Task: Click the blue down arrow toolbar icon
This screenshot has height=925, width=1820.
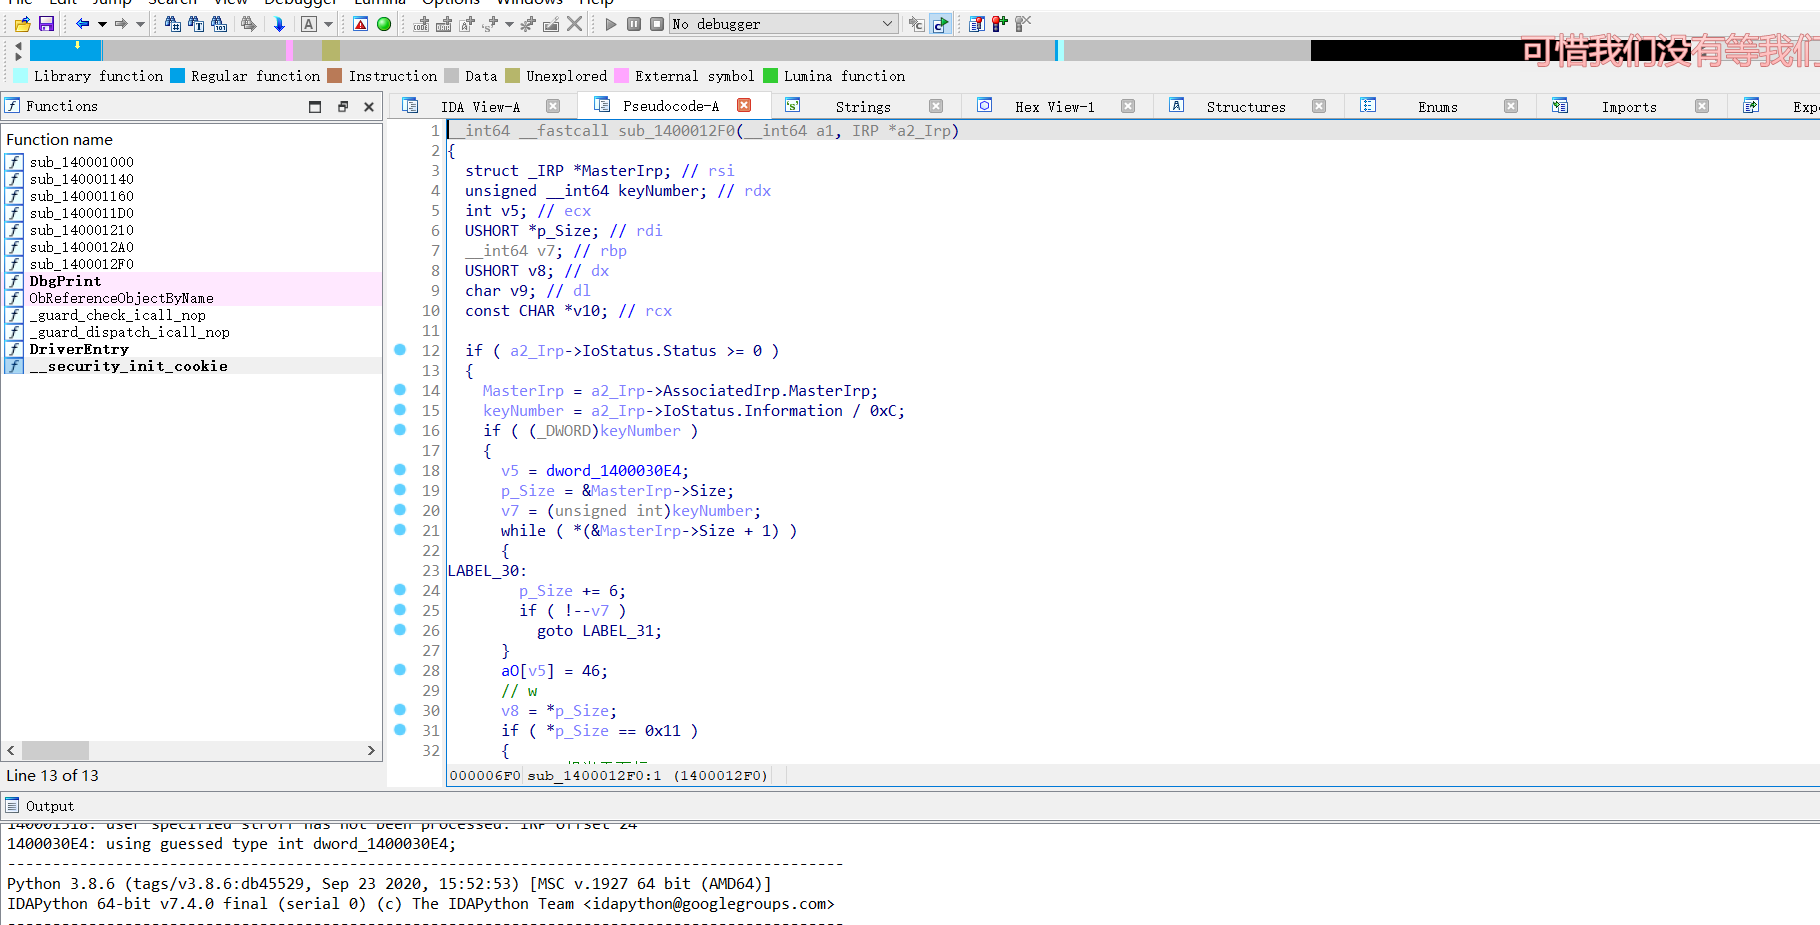Action: click(279, 24)
